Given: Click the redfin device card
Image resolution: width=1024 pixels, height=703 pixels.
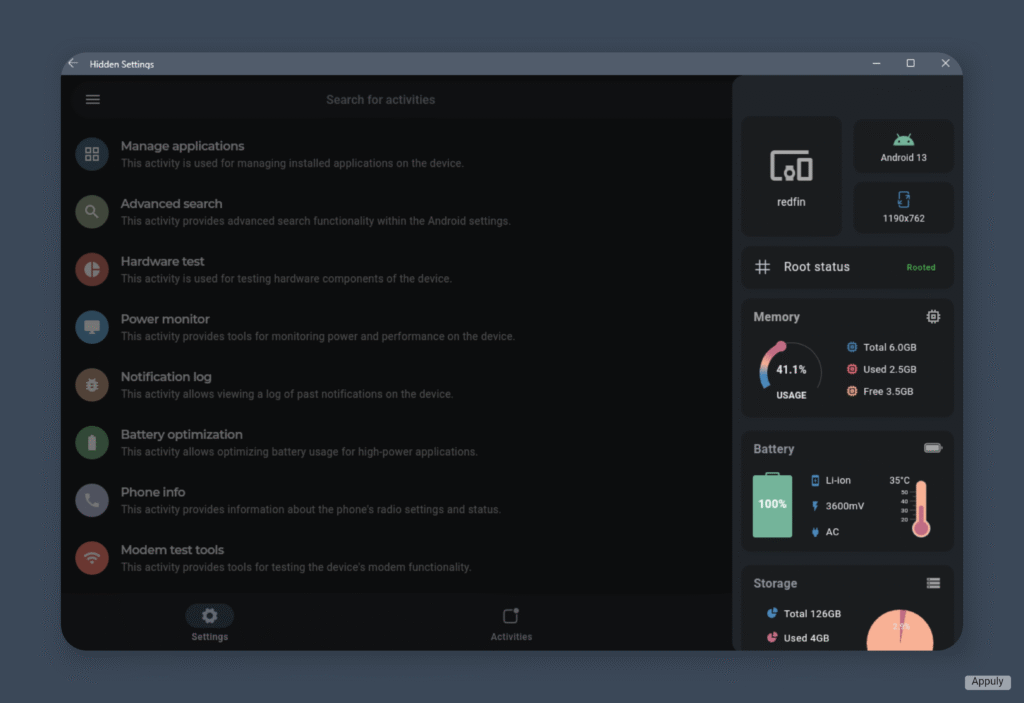Looking at the screenshot, I should pyautogui.click(x=791, y=176).
